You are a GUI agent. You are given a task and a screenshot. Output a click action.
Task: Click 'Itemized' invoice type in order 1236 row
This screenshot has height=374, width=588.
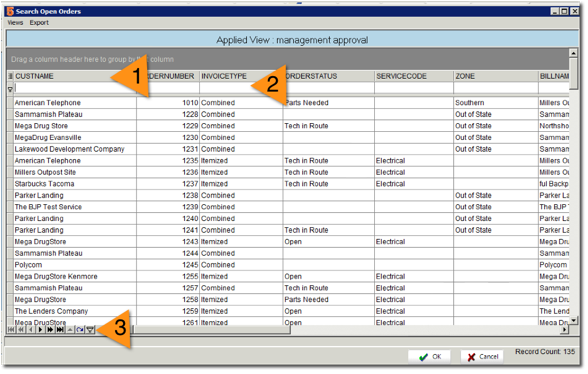tap(241, 172)
